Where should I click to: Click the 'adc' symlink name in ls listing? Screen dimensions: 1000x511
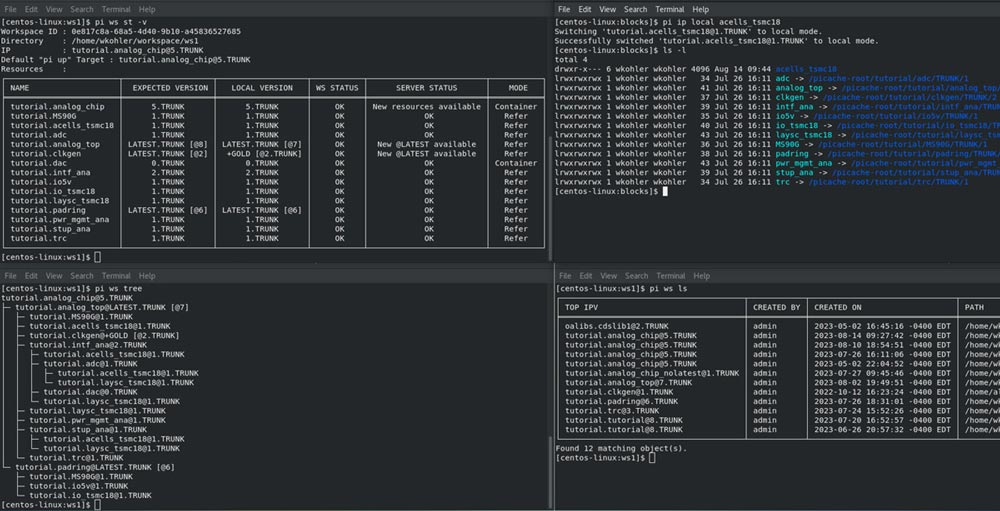click(x=783, y=78)
